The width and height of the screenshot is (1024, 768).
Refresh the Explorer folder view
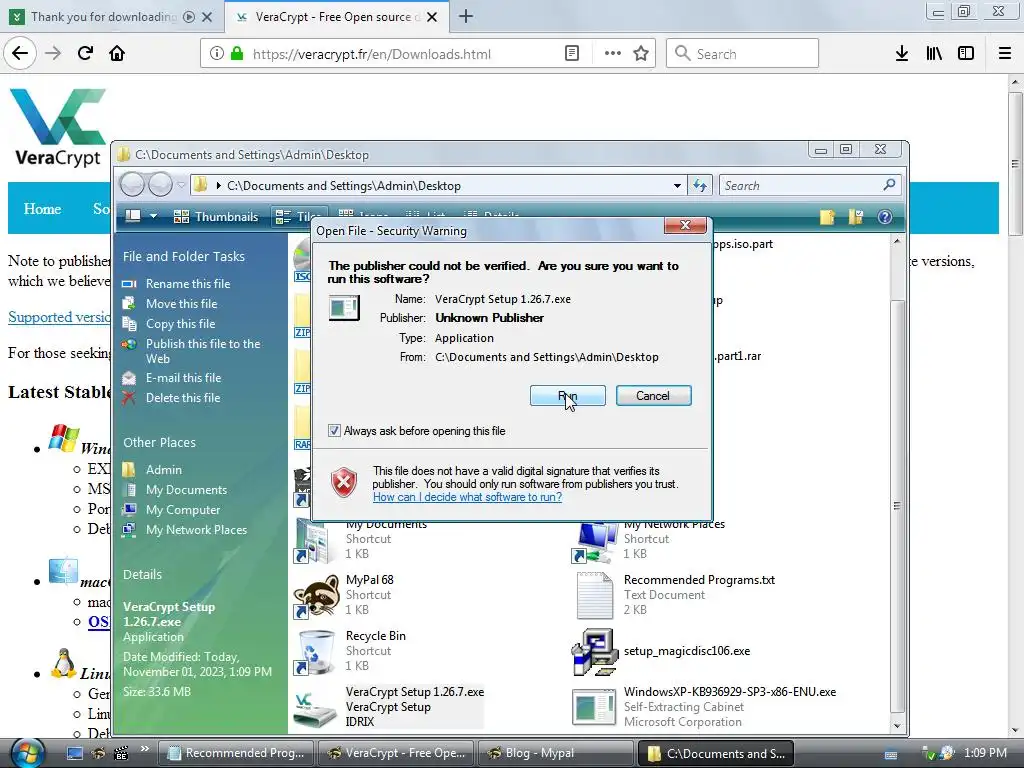pos(699,185)
